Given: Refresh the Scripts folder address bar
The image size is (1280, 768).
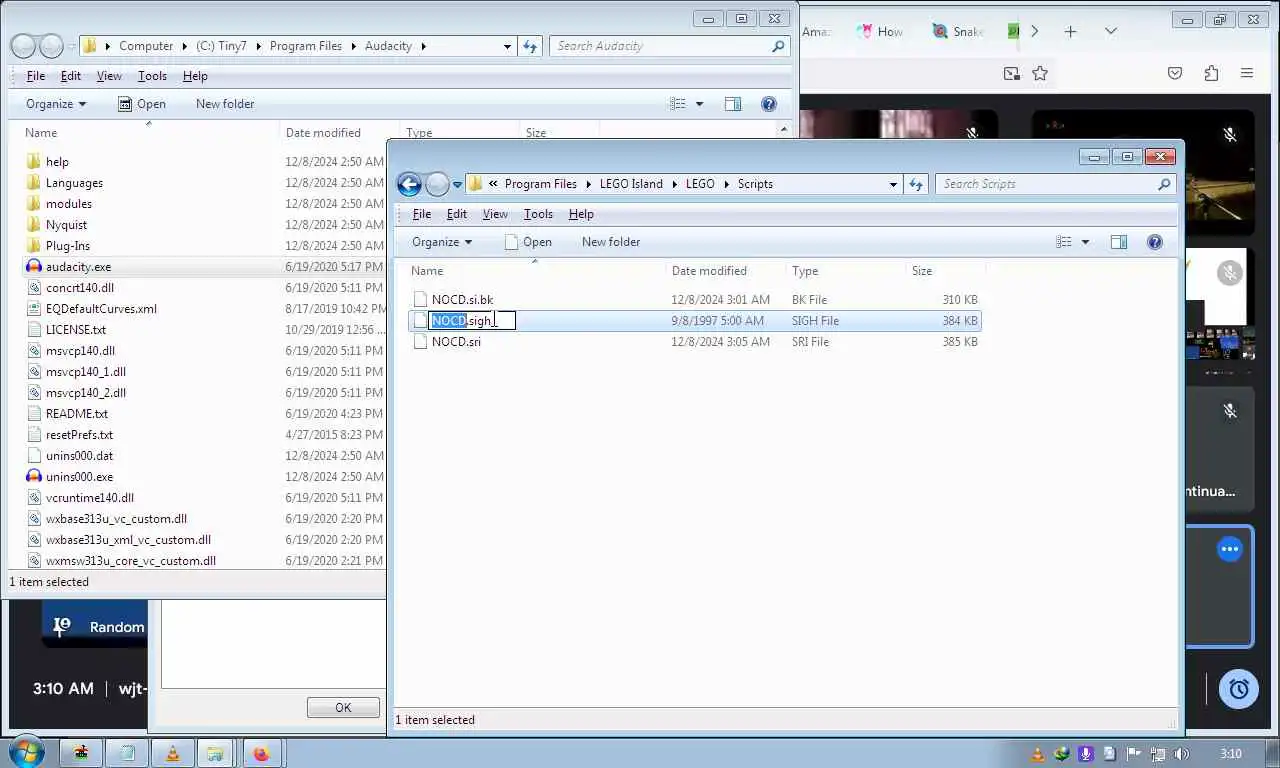Looking at the screenshot, I should 916,184.
